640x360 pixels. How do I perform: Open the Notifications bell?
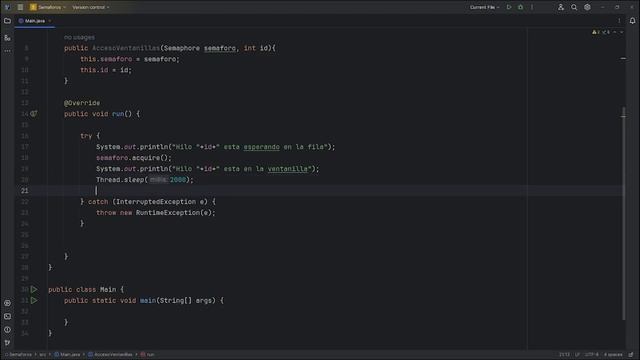pyautogui.click(x=632, y=20)
